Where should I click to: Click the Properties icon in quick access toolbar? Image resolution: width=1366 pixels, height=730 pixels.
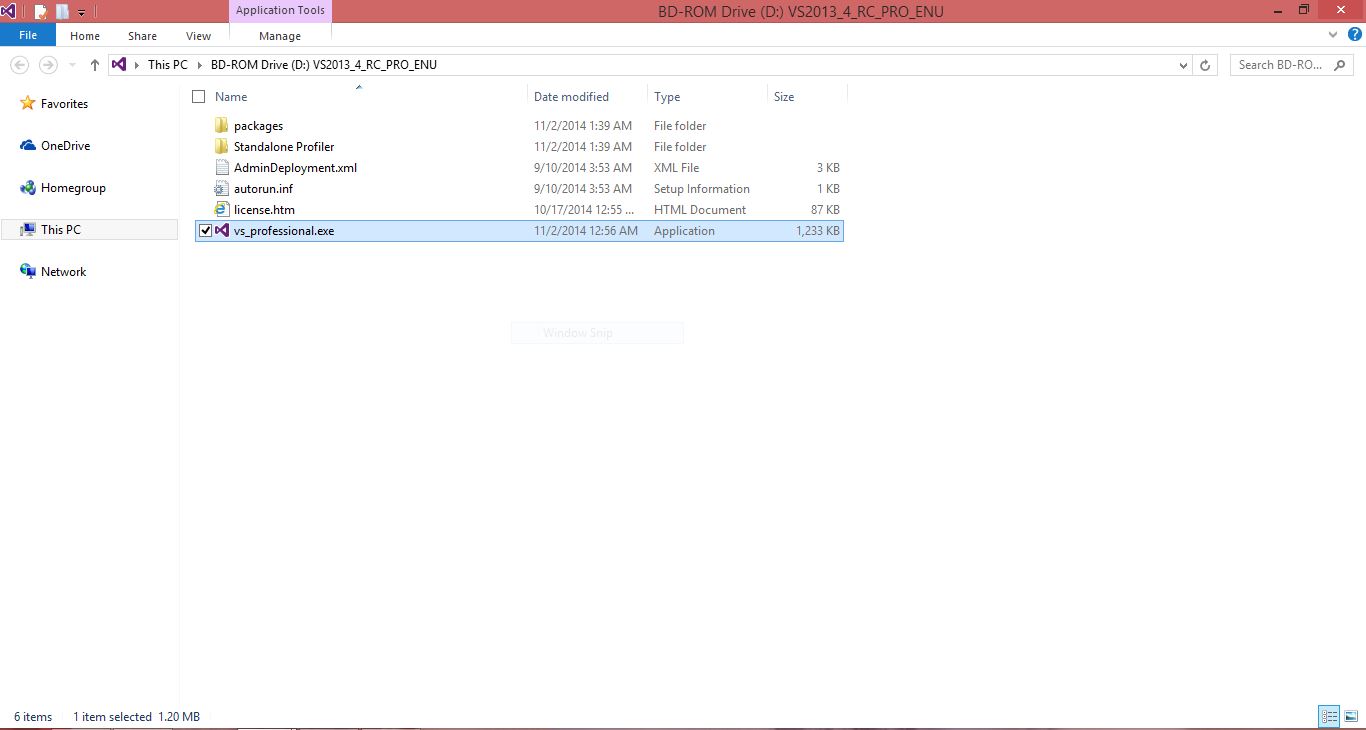pyautogui.click(x=41, y=12)
